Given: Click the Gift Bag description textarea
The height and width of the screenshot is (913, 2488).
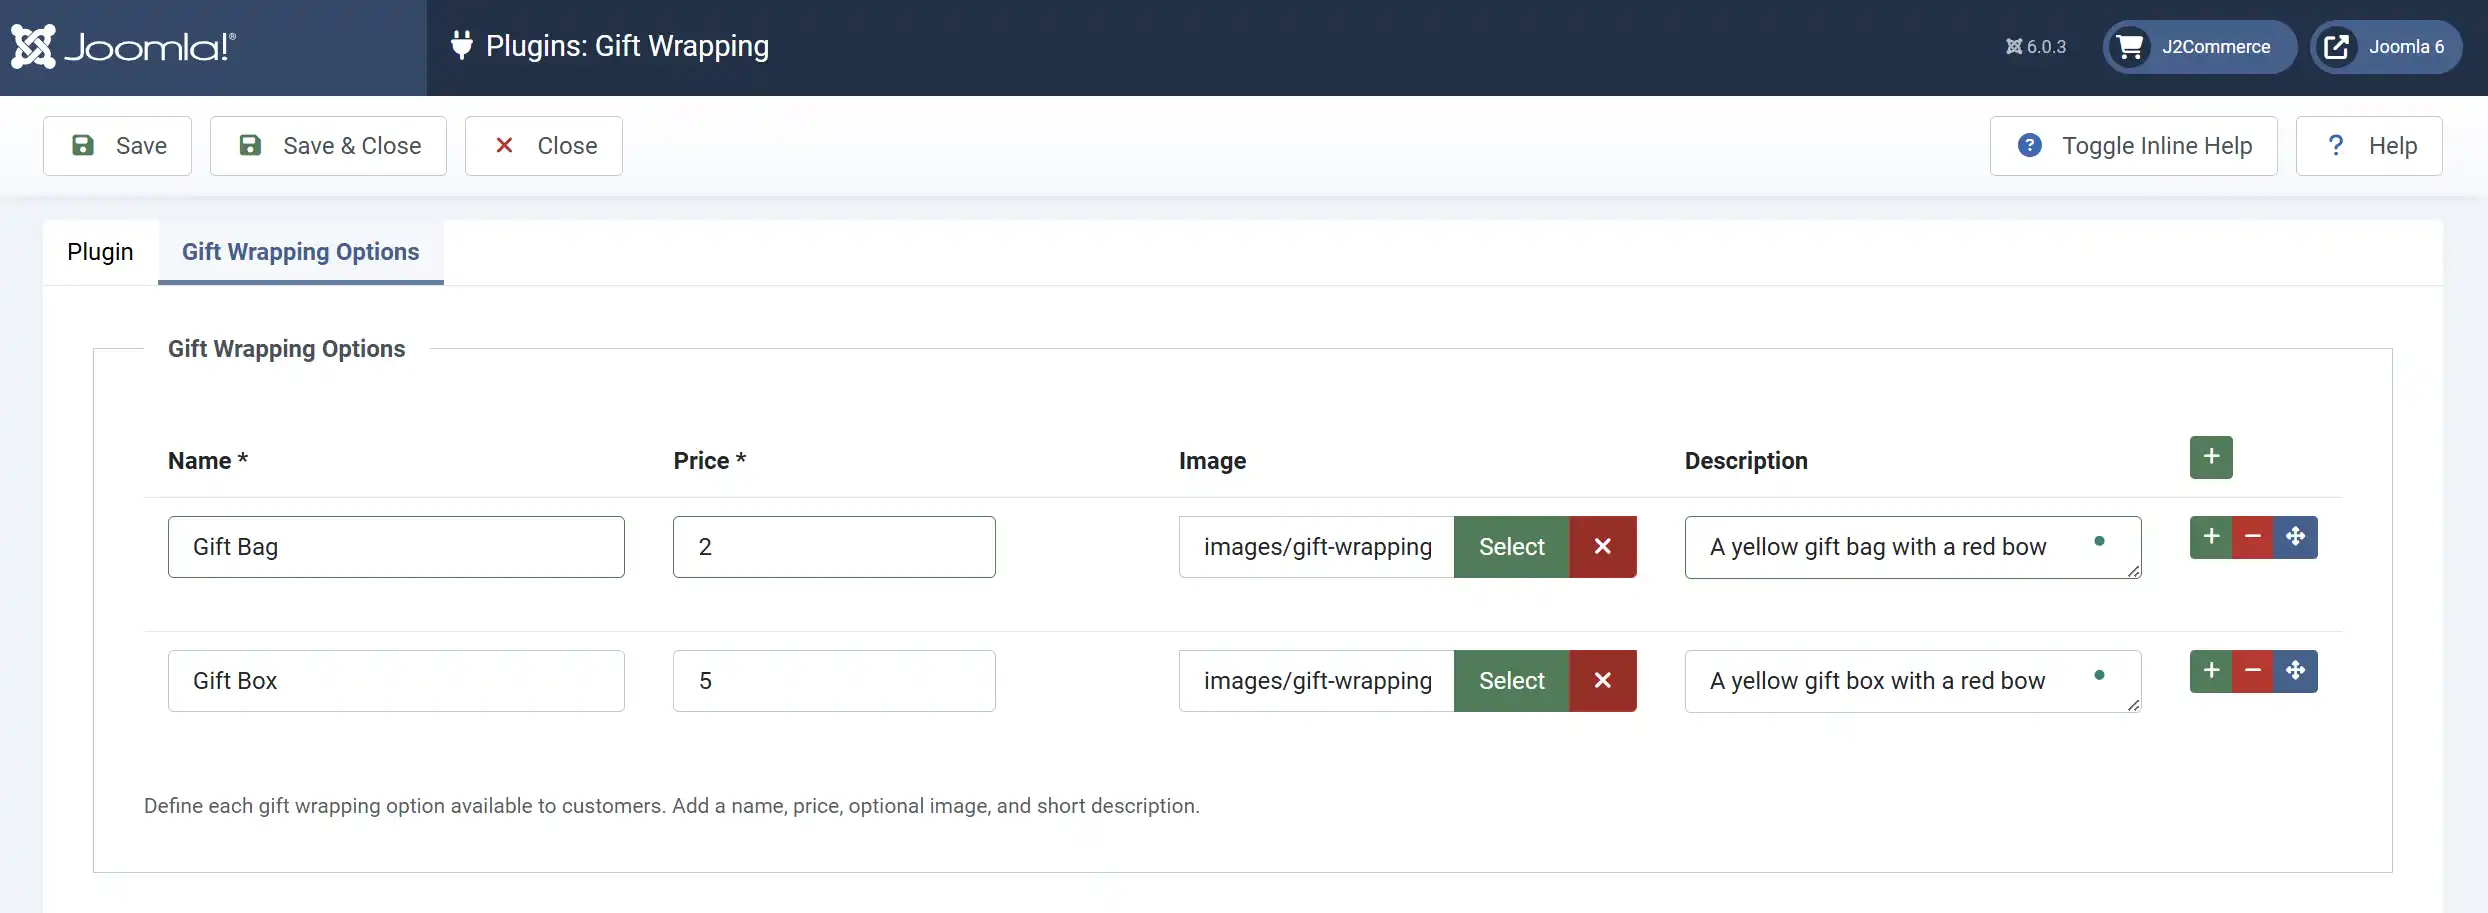Looking at the screenshot, I should coord(1912,547).
